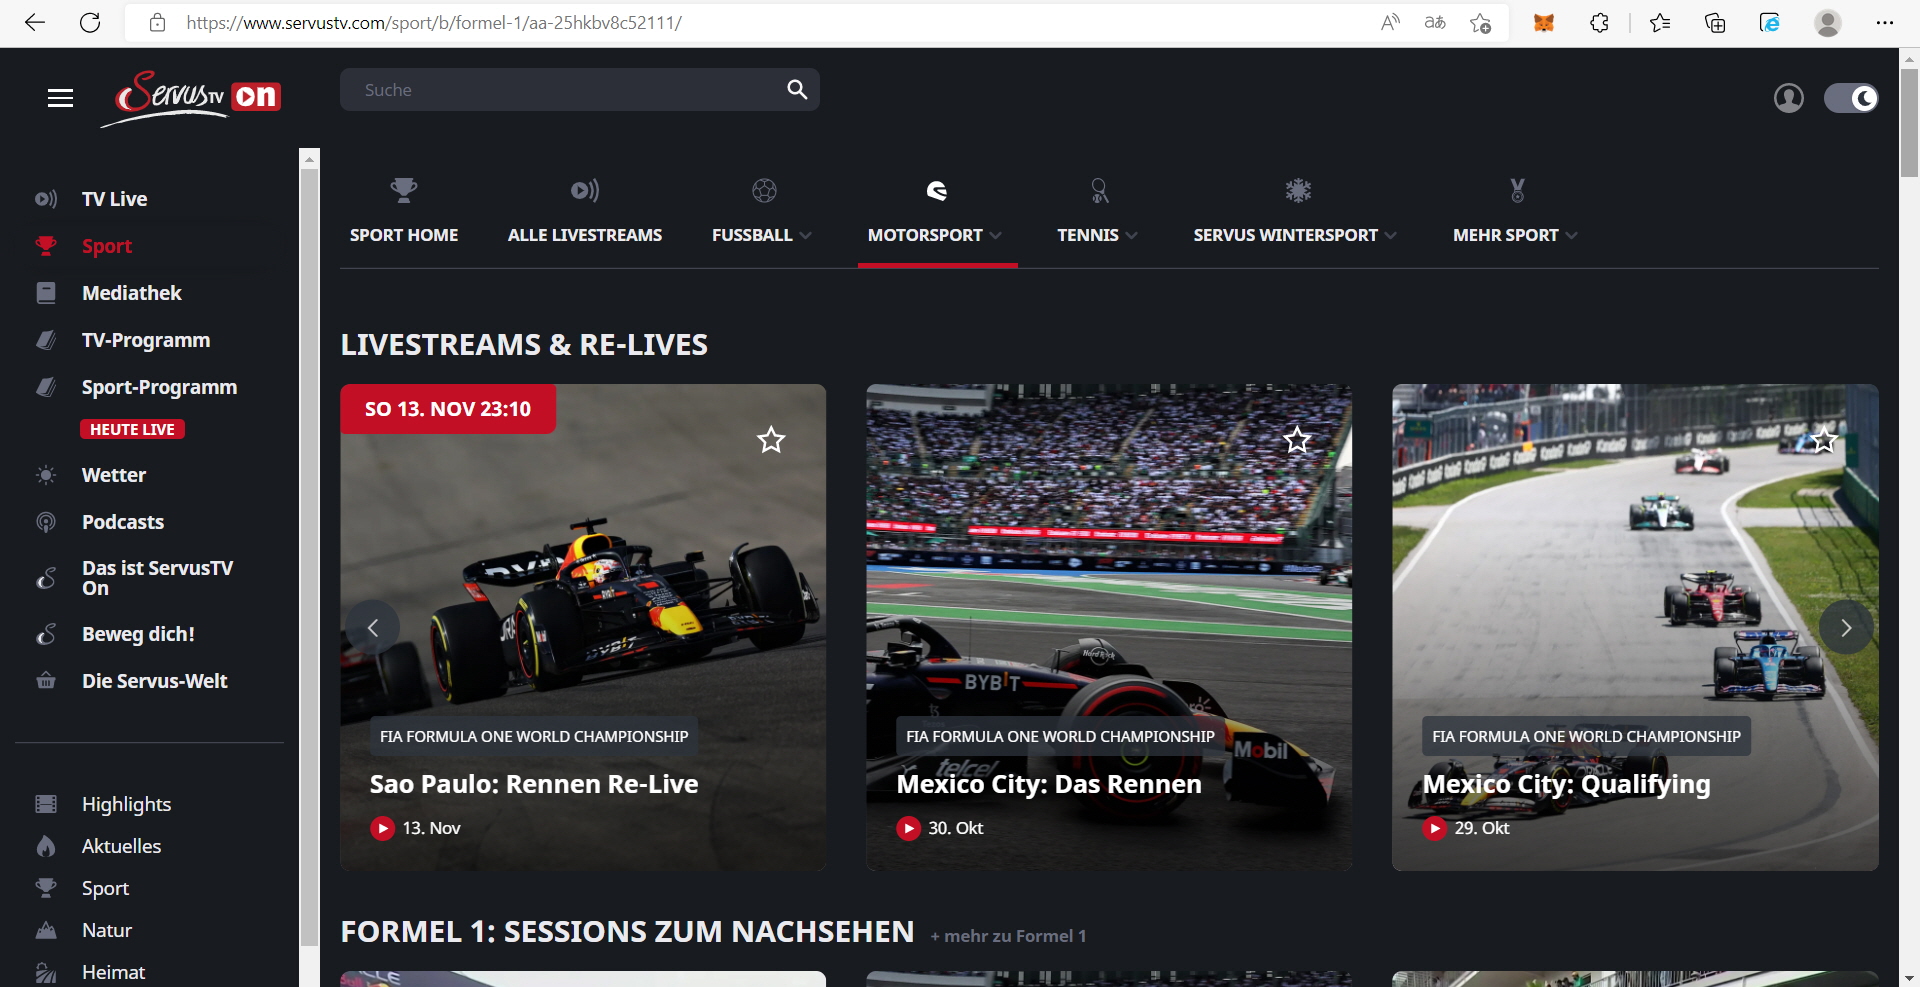Screen dimensions: 1920x987
Task: Expand the Motorsport dropdown chevron
Action: coord(995,236)
